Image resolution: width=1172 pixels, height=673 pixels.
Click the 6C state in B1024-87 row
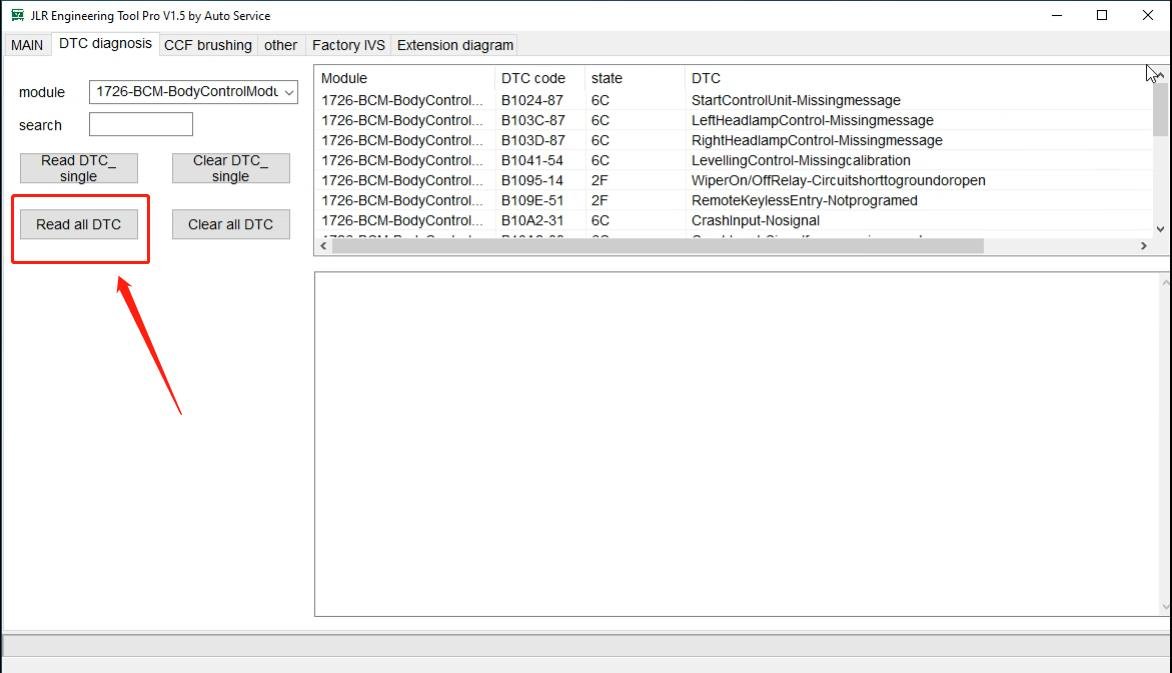pyautogui.click(x=600, y=100)
